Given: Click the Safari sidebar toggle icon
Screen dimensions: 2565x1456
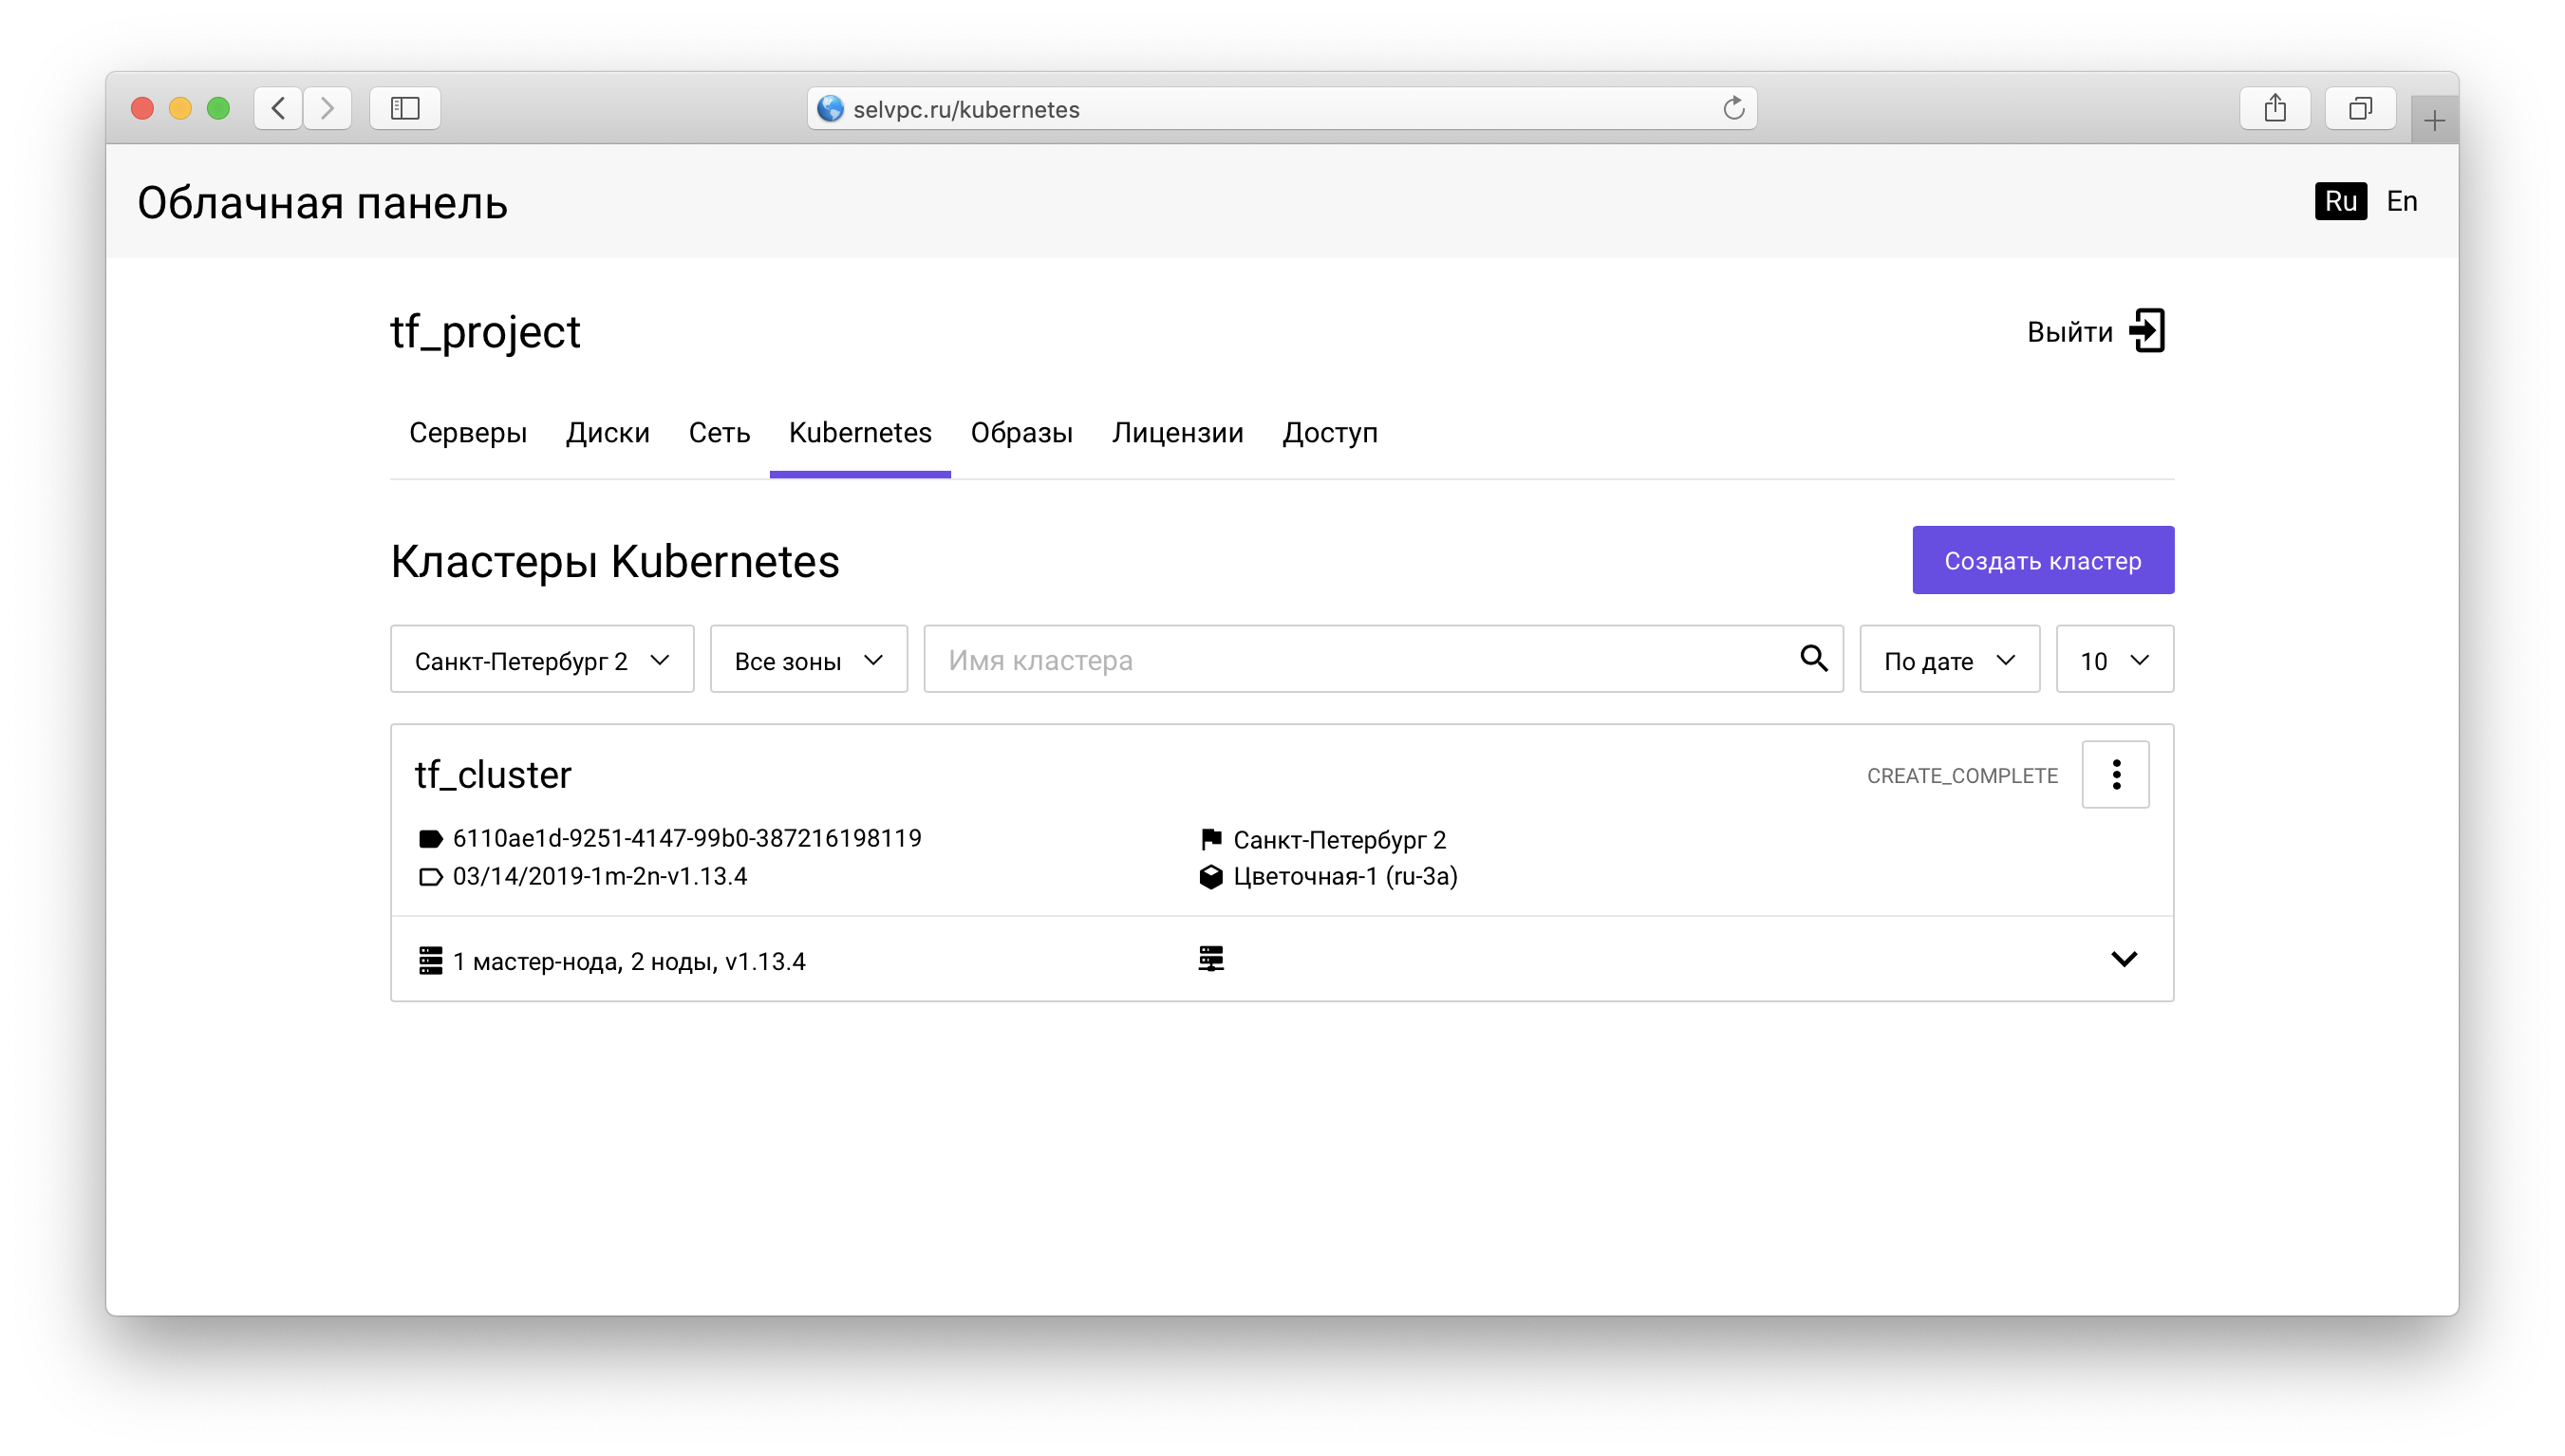Looking at the screenshot, I should (x=405, y=108).
